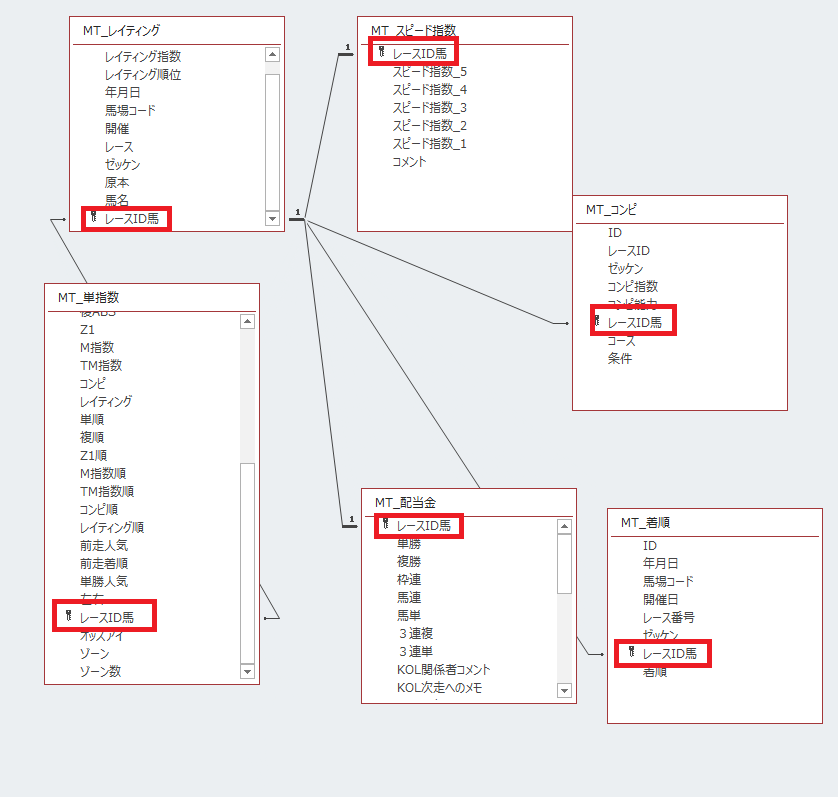Click scroll down arrow in MT_単指数 list
This screenshot has height=797, width=838.
point(248,671)
